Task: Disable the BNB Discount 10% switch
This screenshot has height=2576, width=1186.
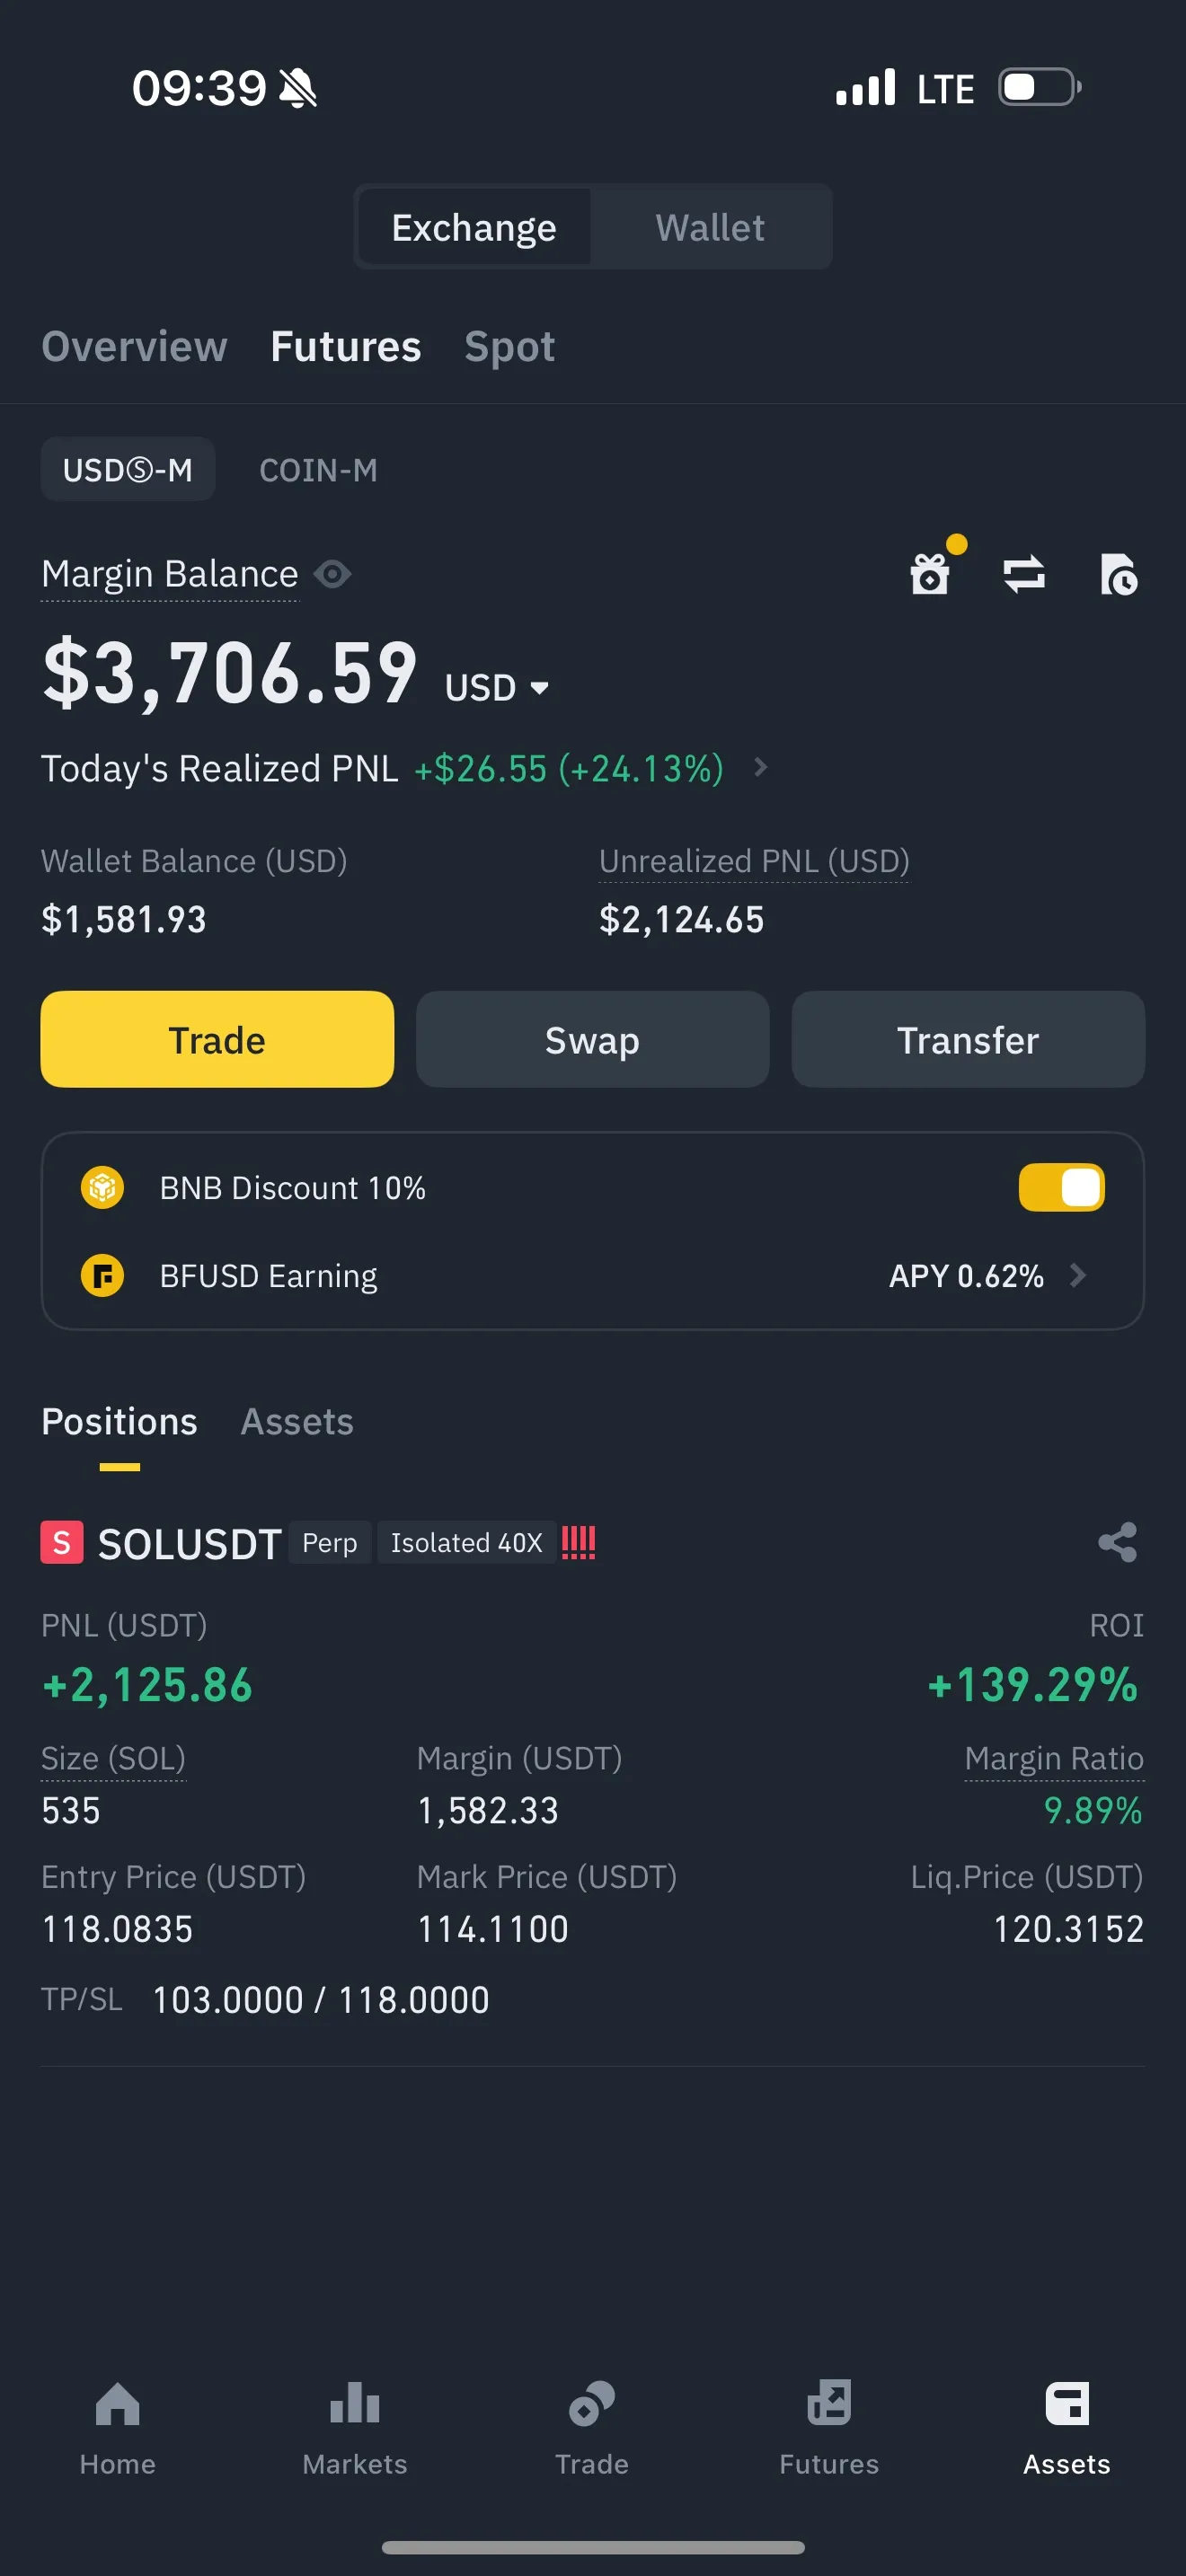Action: pyautogui.click(x=1061, y=1188)
